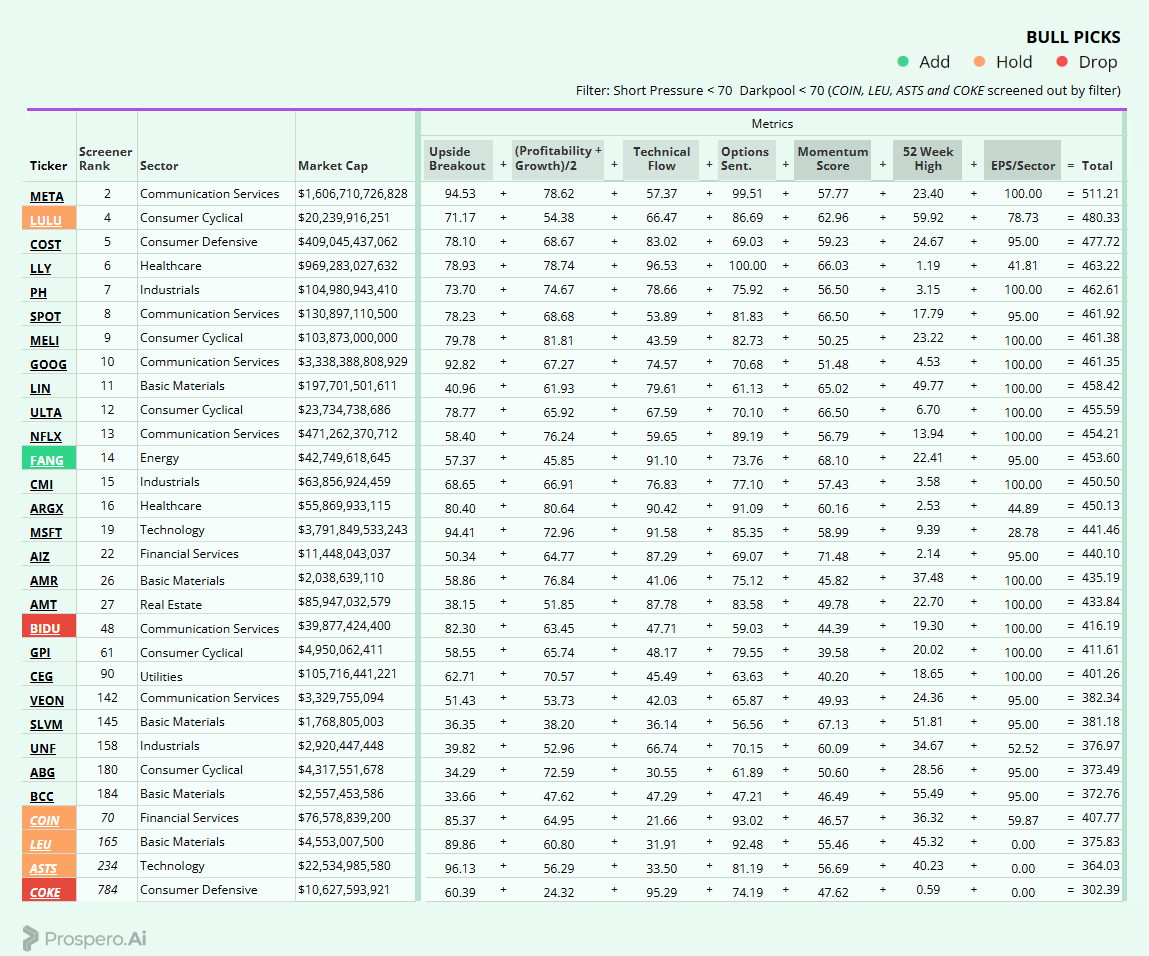Screen dimensions: 1149x956
Task: Click META's total value 511.21
Action: coord(1101,193)
